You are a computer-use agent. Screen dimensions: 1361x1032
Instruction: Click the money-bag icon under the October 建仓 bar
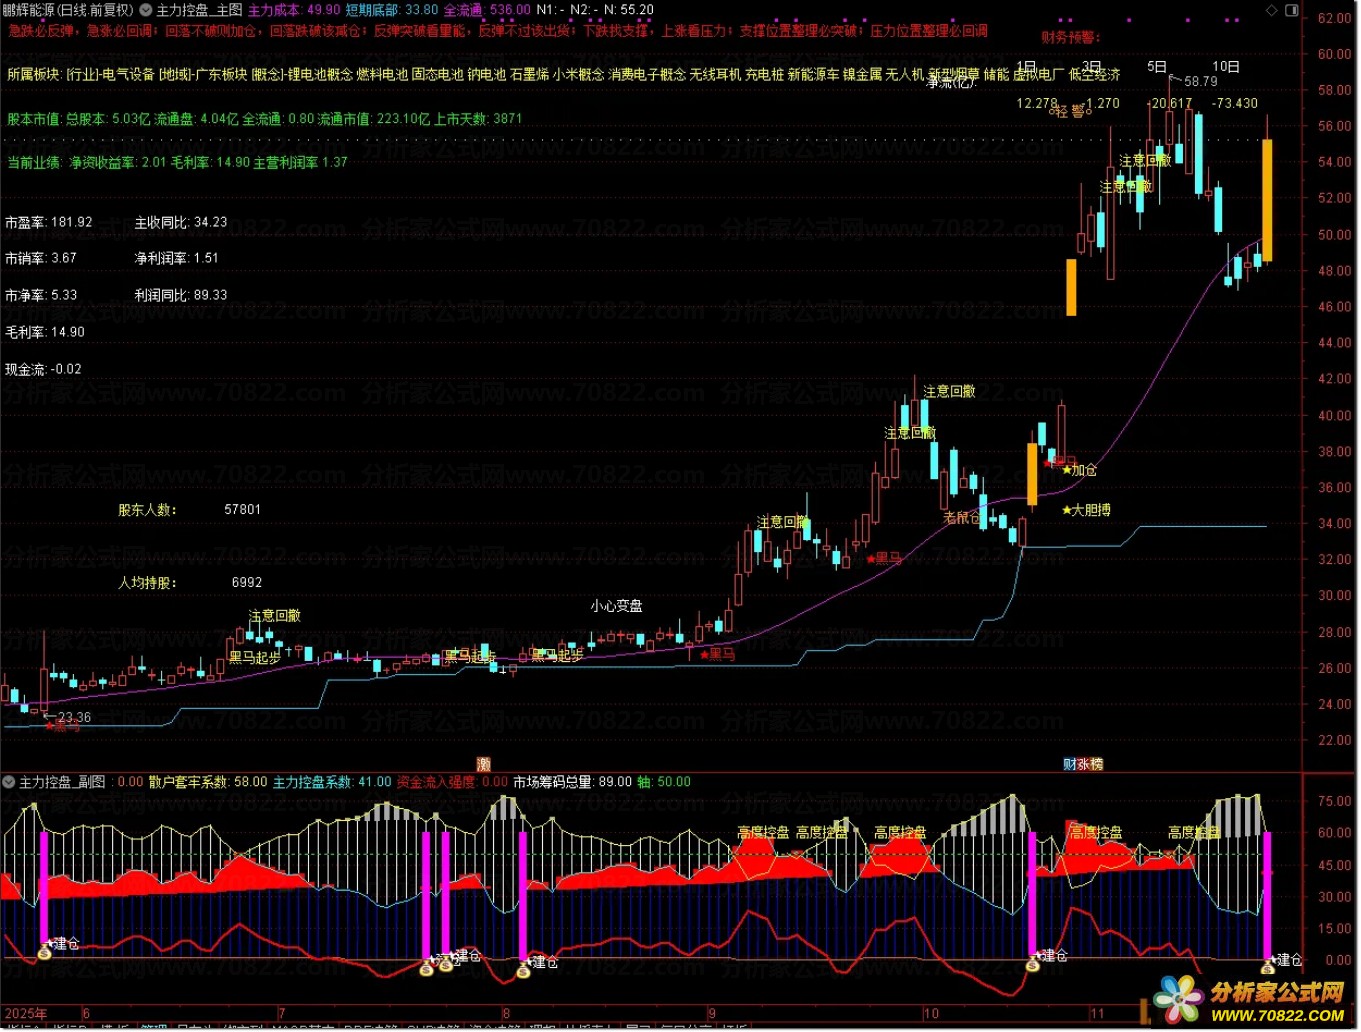click(x=1033, y=966)
